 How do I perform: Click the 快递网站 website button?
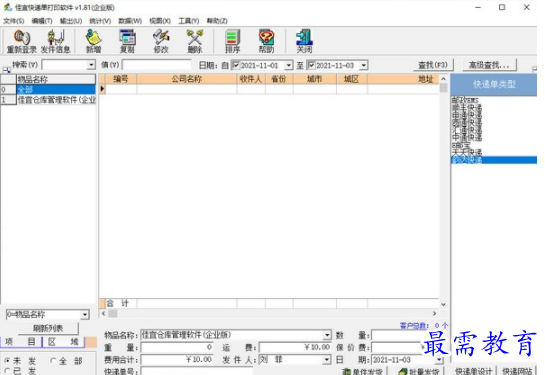517,371
